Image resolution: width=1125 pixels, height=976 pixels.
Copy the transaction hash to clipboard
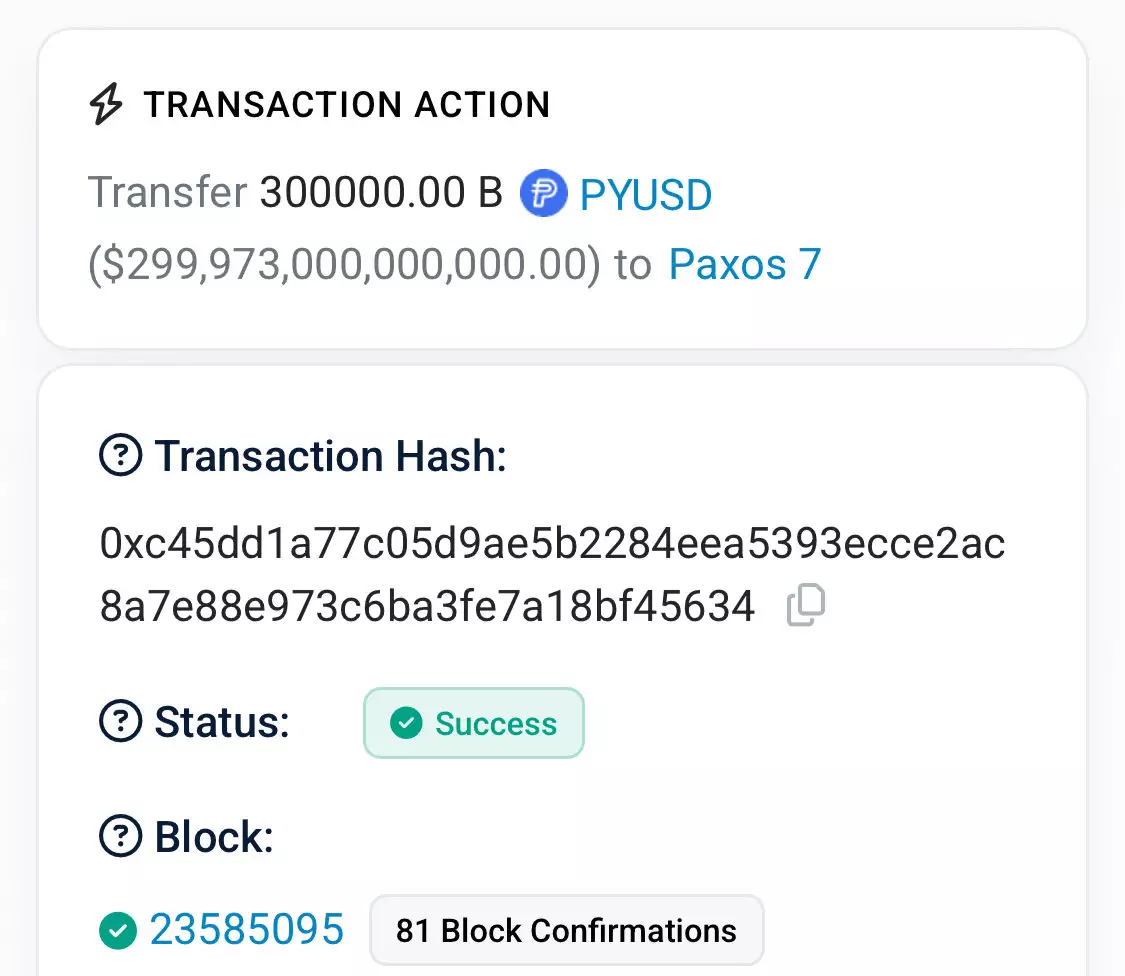click(806, 606)
